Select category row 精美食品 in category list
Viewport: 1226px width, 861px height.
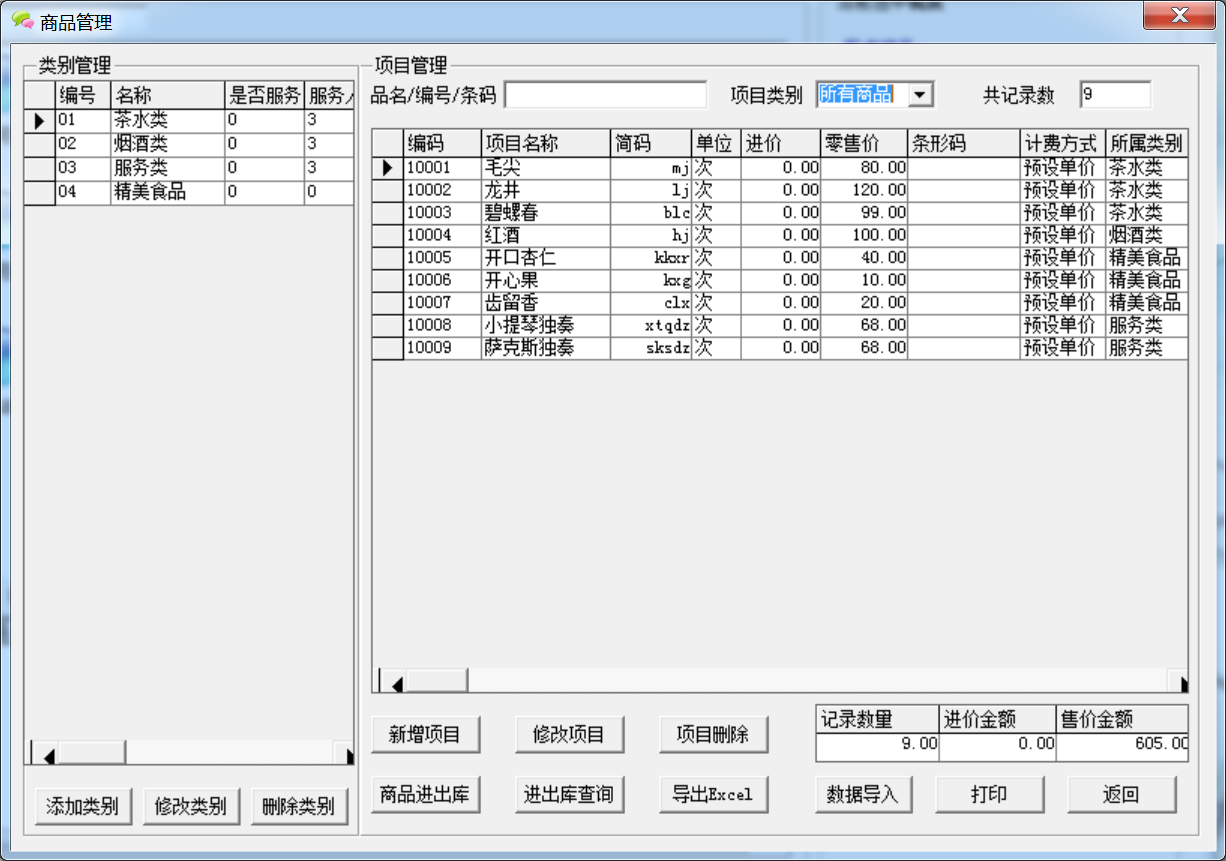[x=190, y=192]
